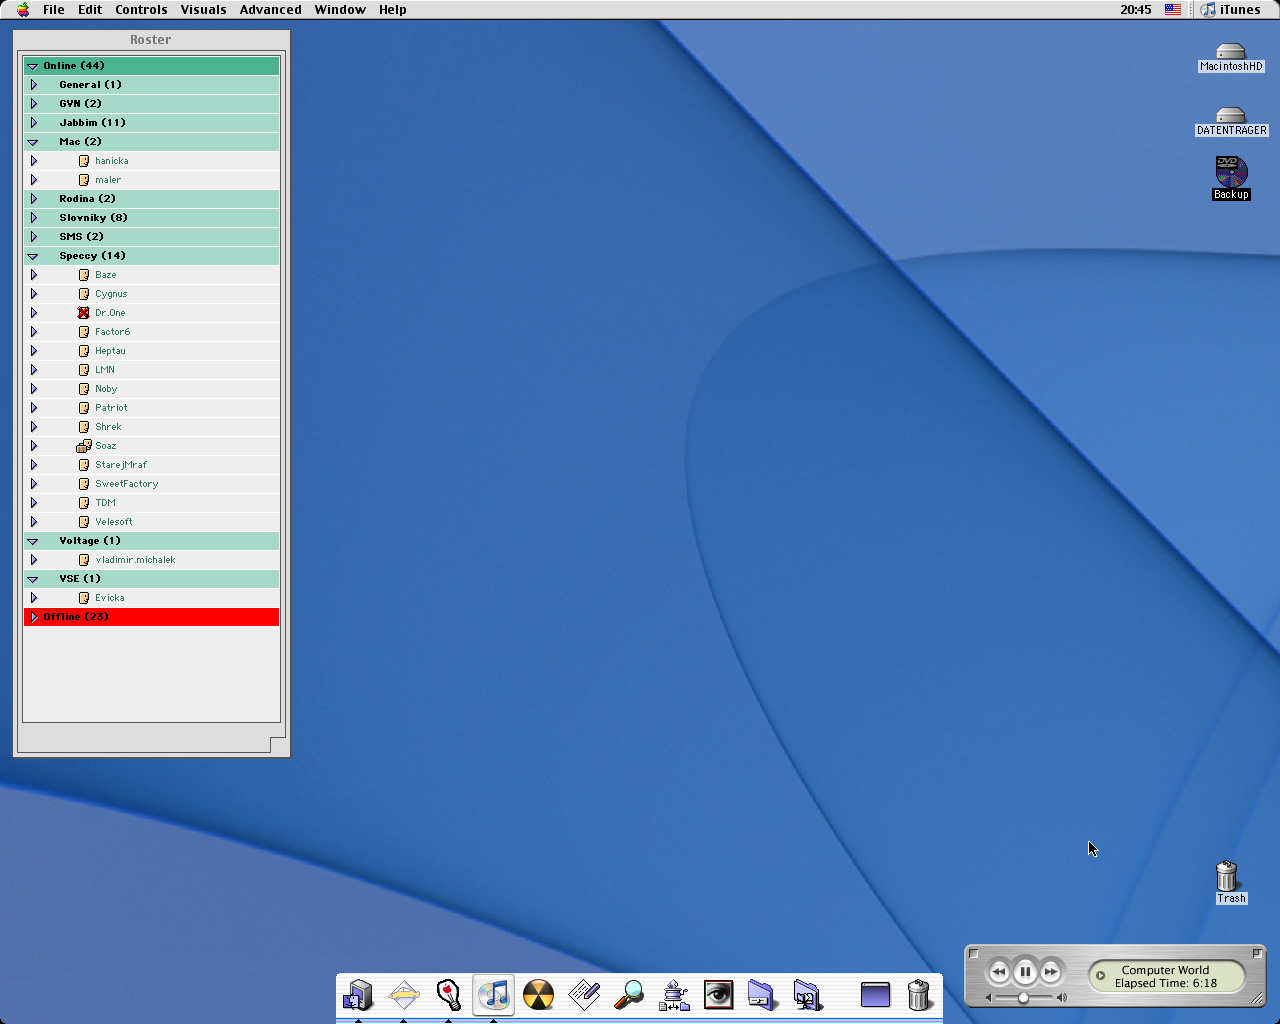Select the SweetFactory contact
The width and height of the screenshot is (1280, 1024).
[126, 484]
